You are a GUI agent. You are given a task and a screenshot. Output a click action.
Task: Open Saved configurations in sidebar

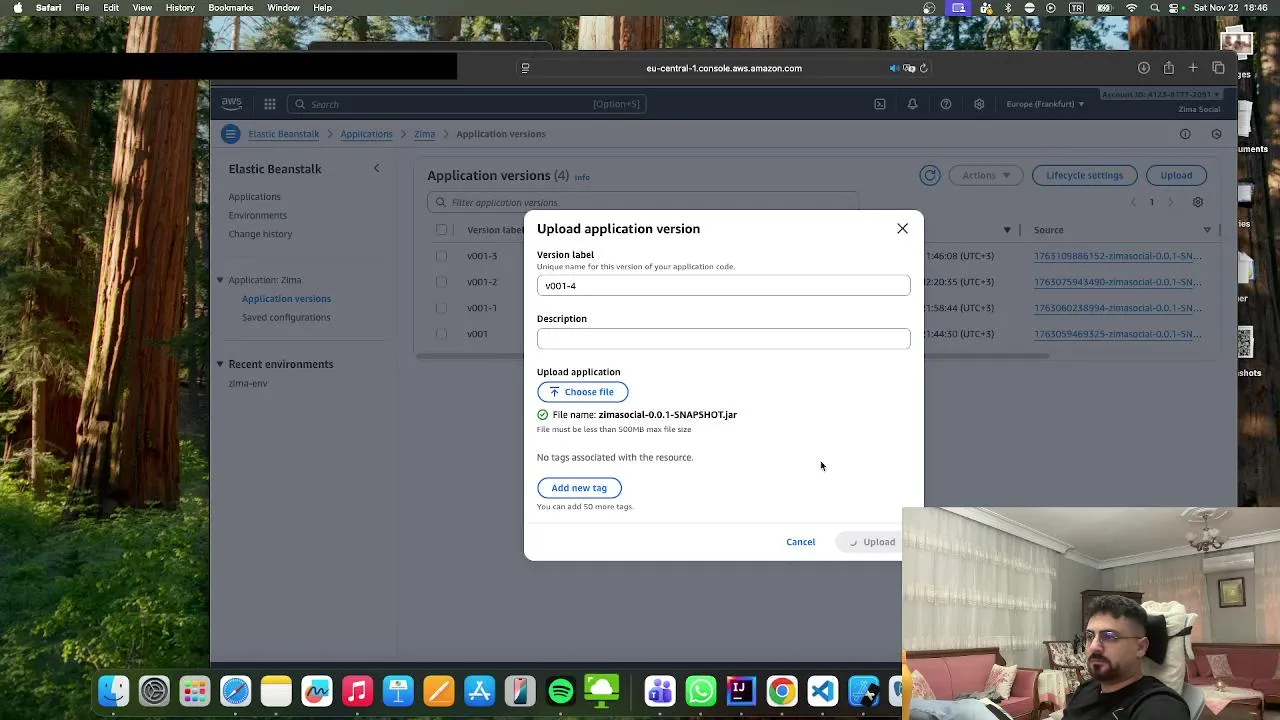(x=286, y=318)
